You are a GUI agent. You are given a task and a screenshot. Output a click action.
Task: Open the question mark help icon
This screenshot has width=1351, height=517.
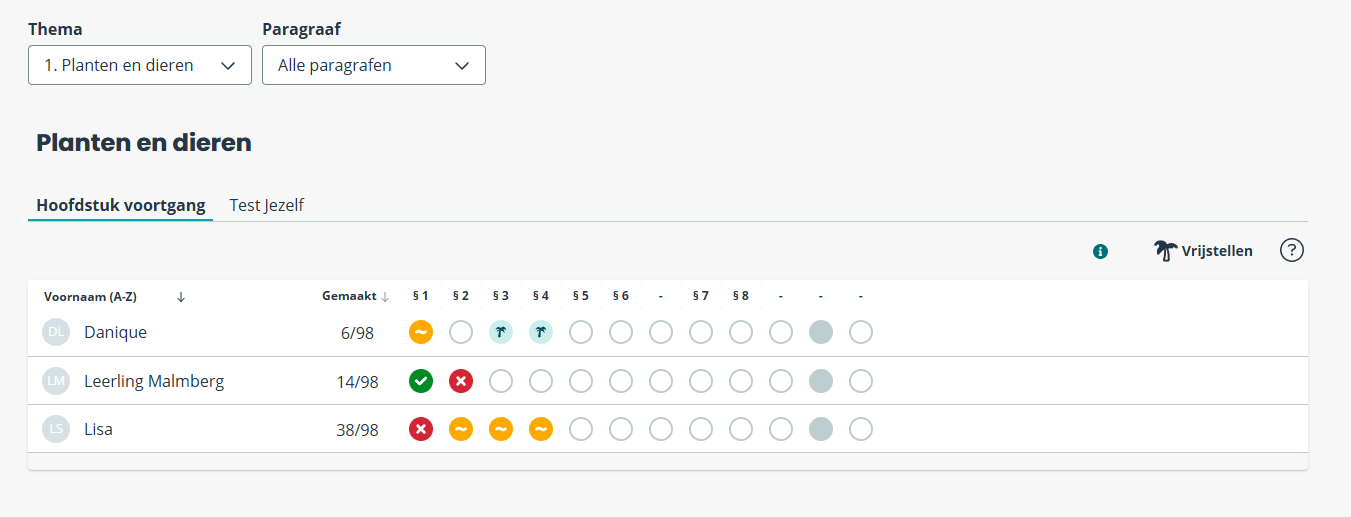(x=1292, y=250)
